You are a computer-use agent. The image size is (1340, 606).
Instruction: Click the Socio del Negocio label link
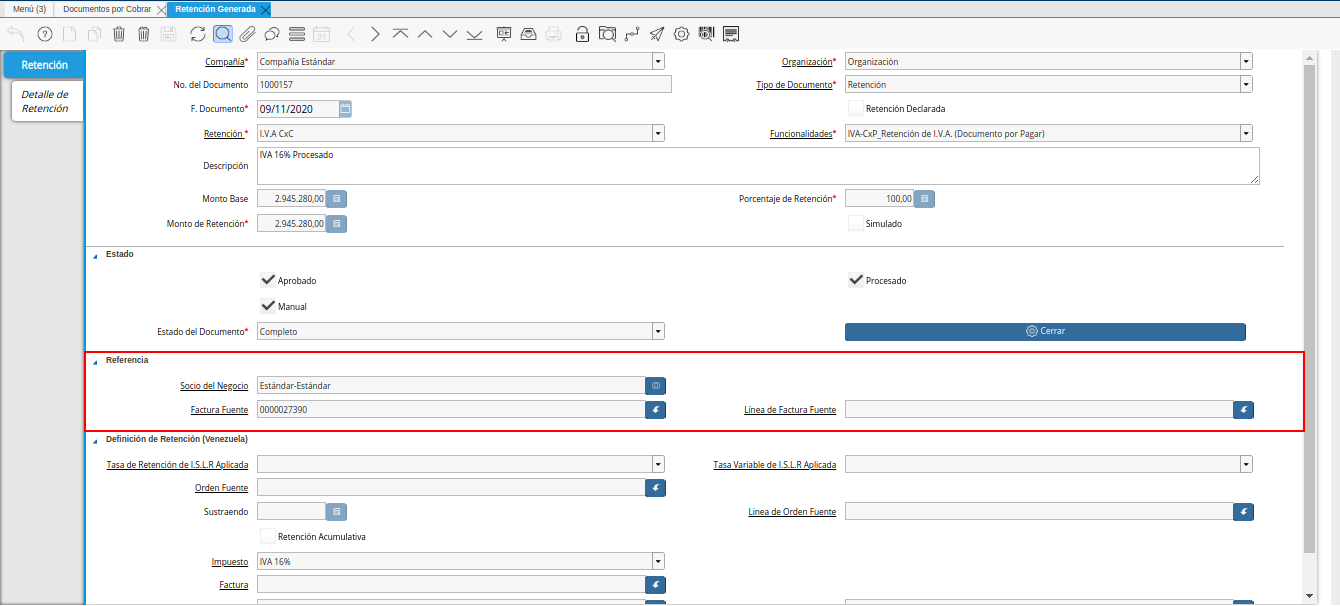[x=214, y=385]
